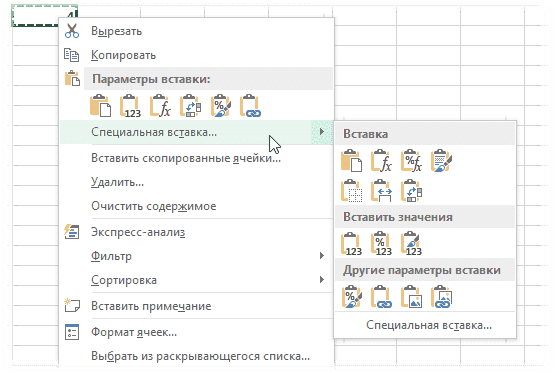Screen dimensions: 555x373
Task: Choose the Paste icon in submenu Вставка section
Action: pos(351,161)
